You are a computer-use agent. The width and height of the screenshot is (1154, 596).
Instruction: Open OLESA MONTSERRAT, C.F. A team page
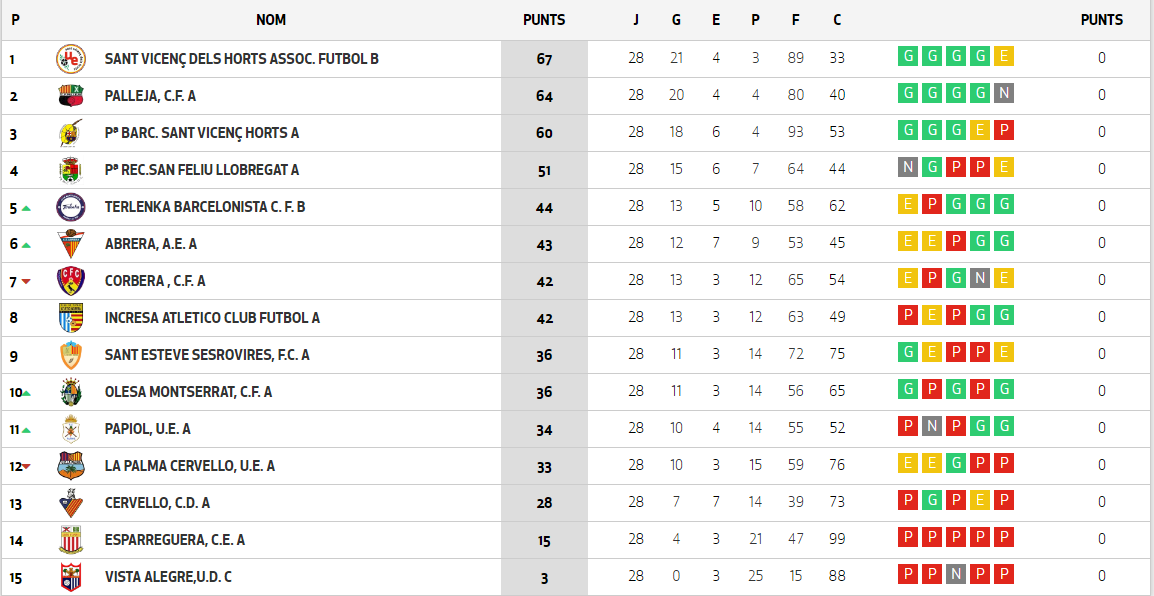[188, 391]
